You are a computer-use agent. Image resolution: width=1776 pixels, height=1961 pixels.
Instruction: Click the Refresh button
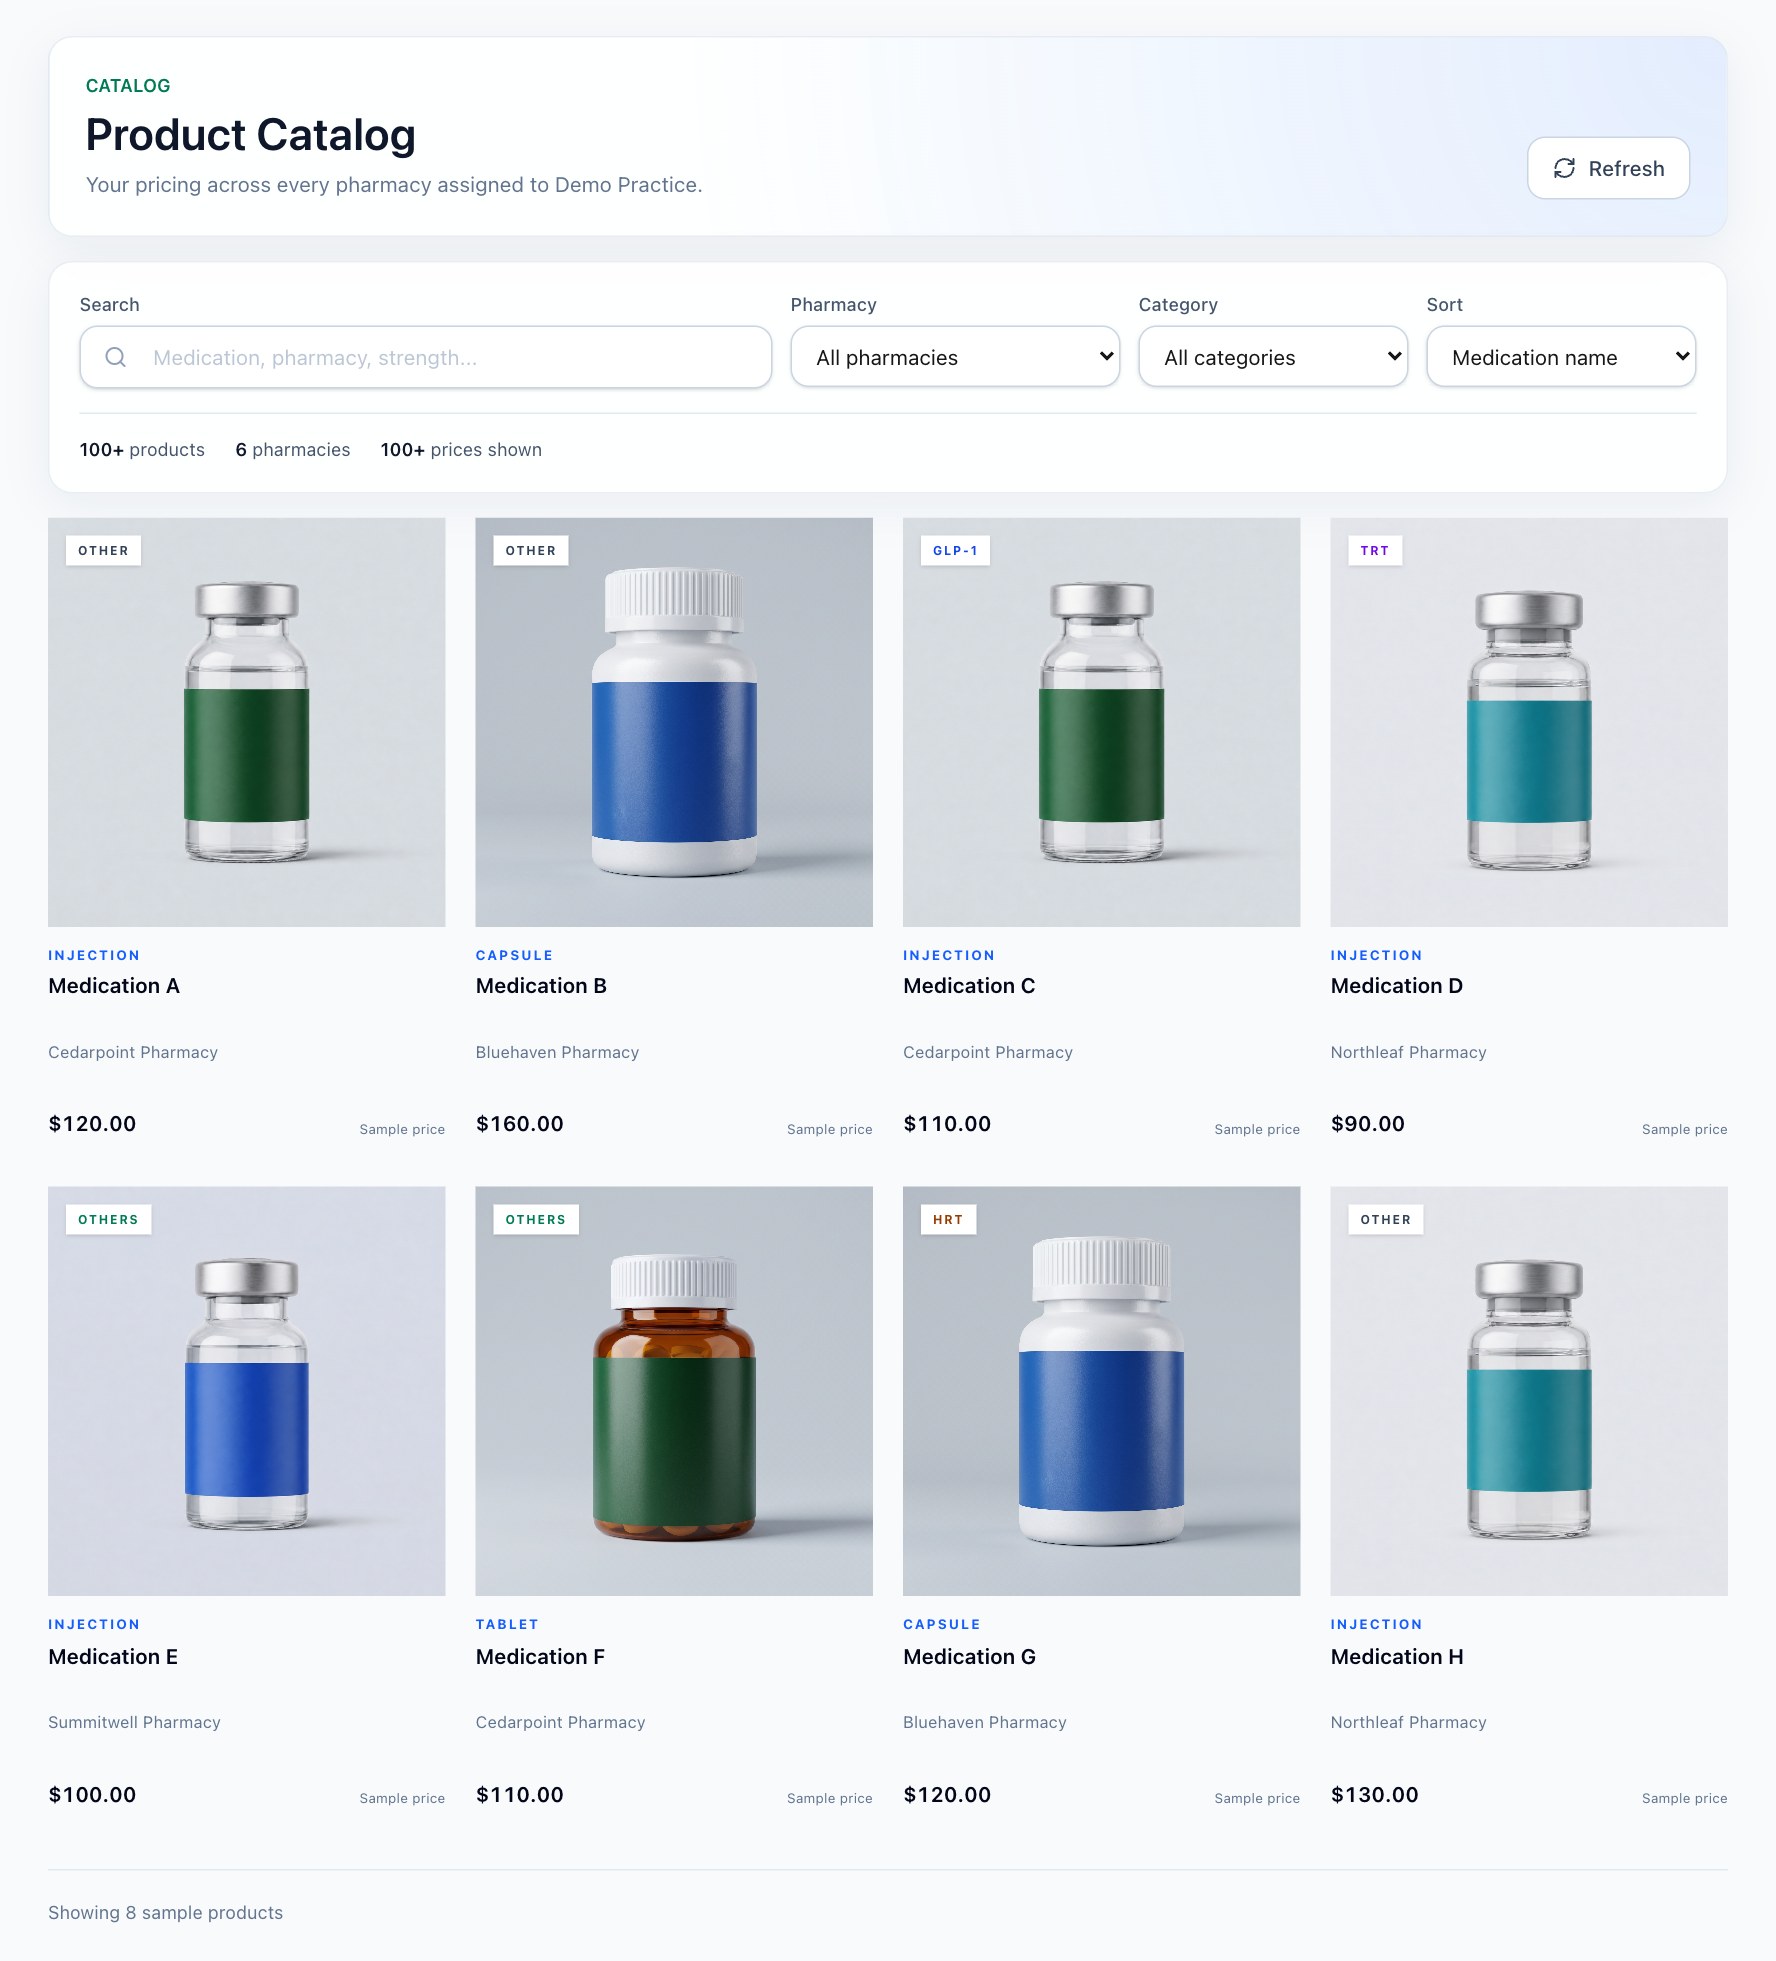[x=1608, y=168]
